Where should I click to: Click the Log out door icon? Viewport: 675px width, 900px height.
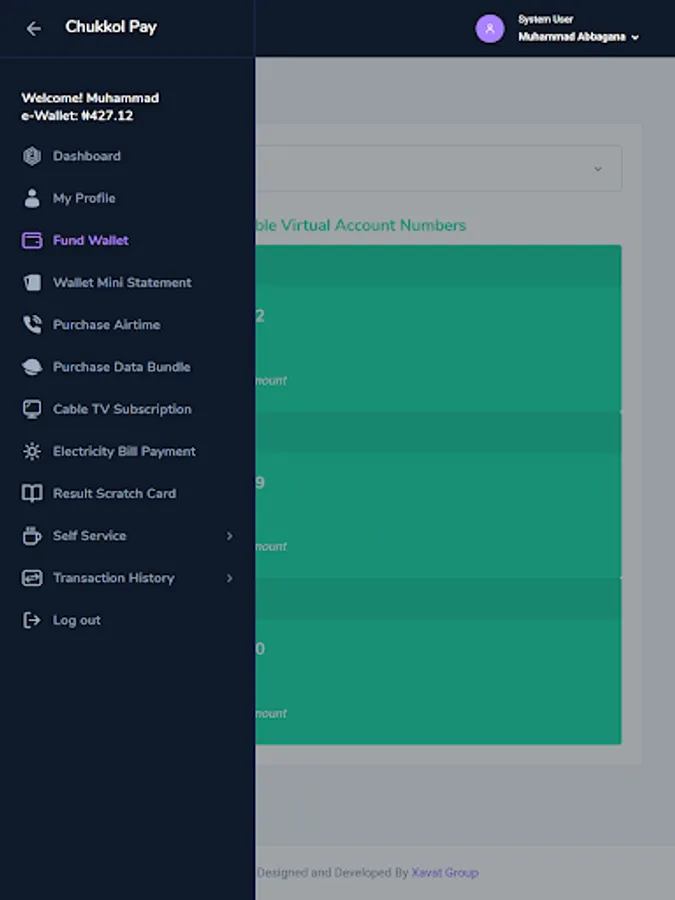point(32,620)
